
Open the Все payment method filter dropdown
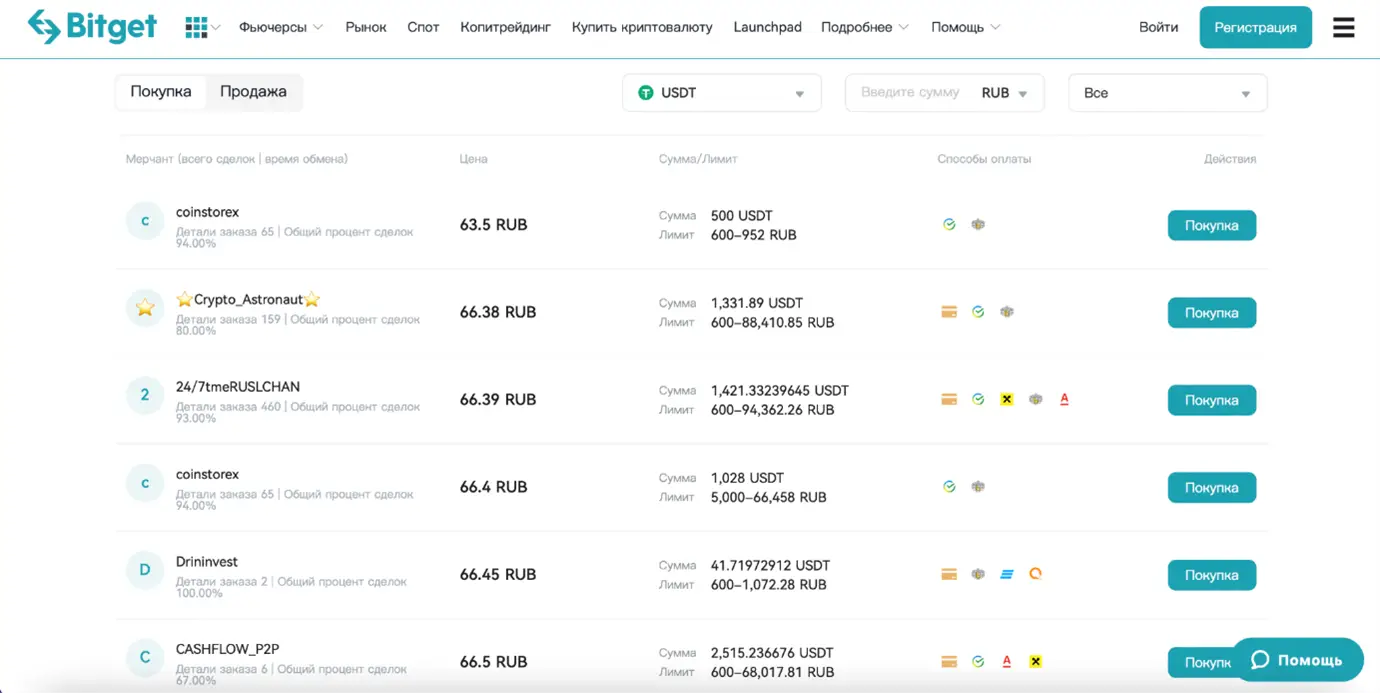pyautogui.click(x=1168, y=93)
